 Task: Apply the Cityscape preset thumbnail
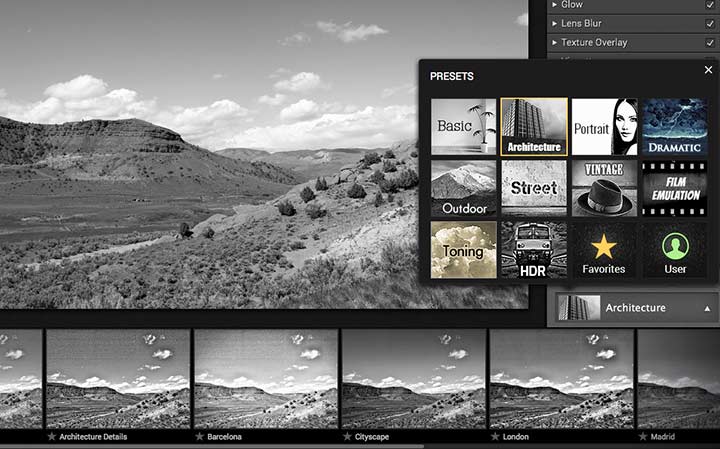click(414, 379)
